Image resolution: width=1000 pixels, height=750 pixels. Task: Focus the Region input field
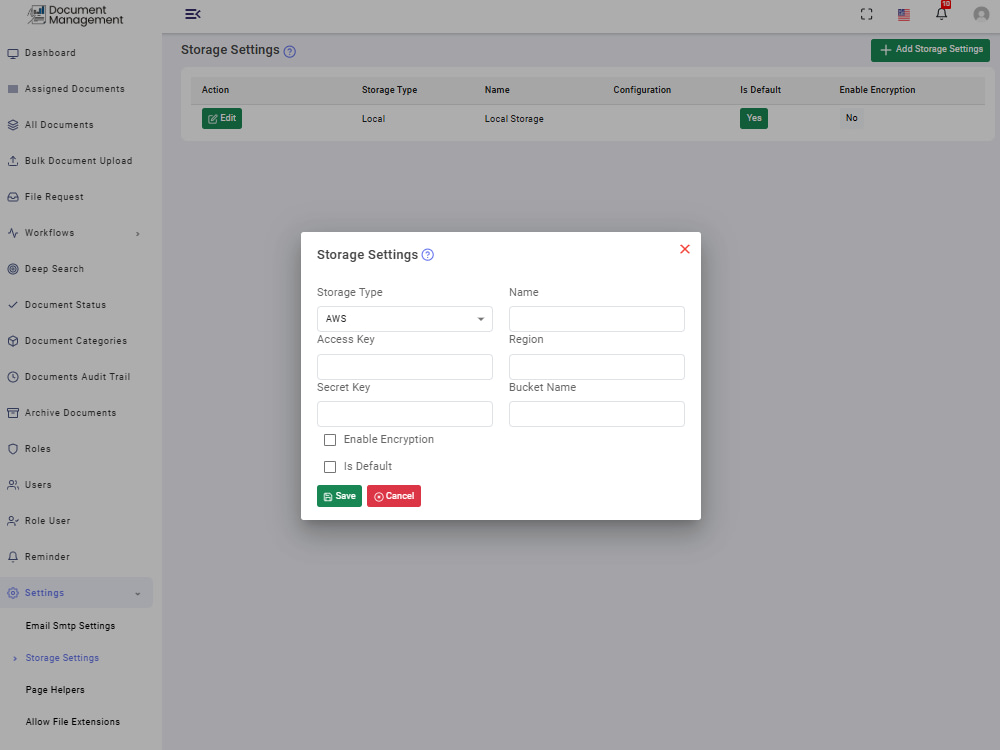coord(597,367)
